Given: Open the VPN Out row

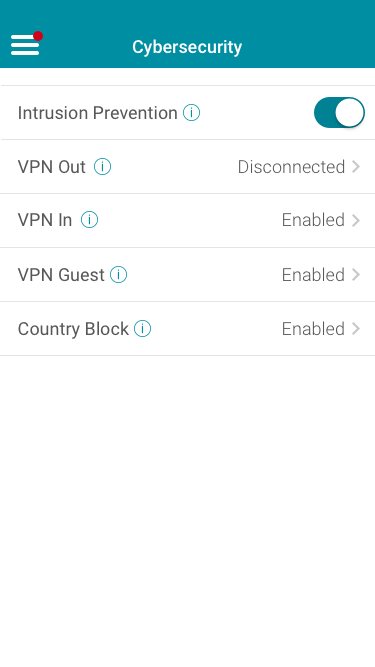Looking at the screenshot, I should tap(188, 167).
